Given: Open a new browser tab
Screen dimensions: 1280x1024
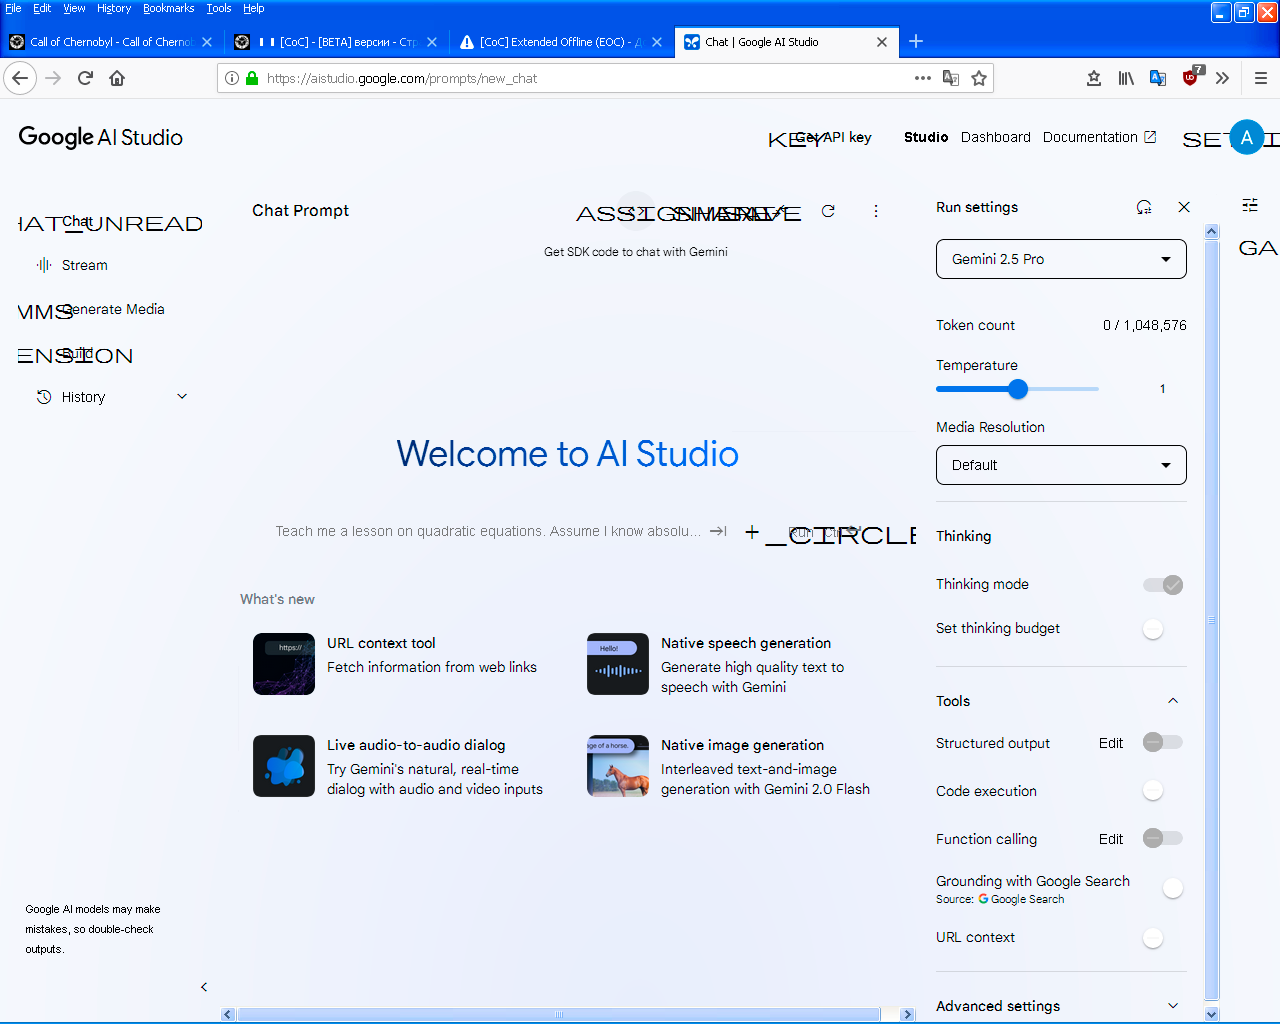Looking at the screenshot, I should coord(916,41).
